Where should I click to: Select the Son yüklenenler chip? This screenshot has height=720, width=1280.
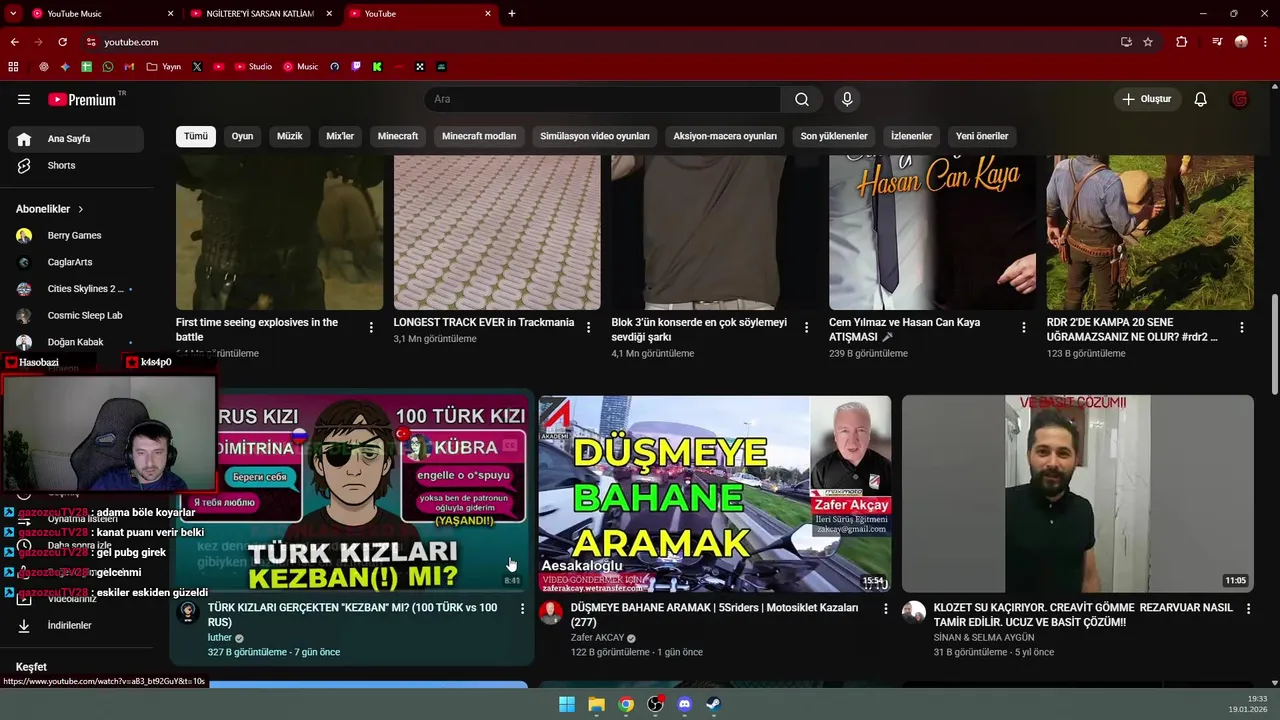coord(834,136)
